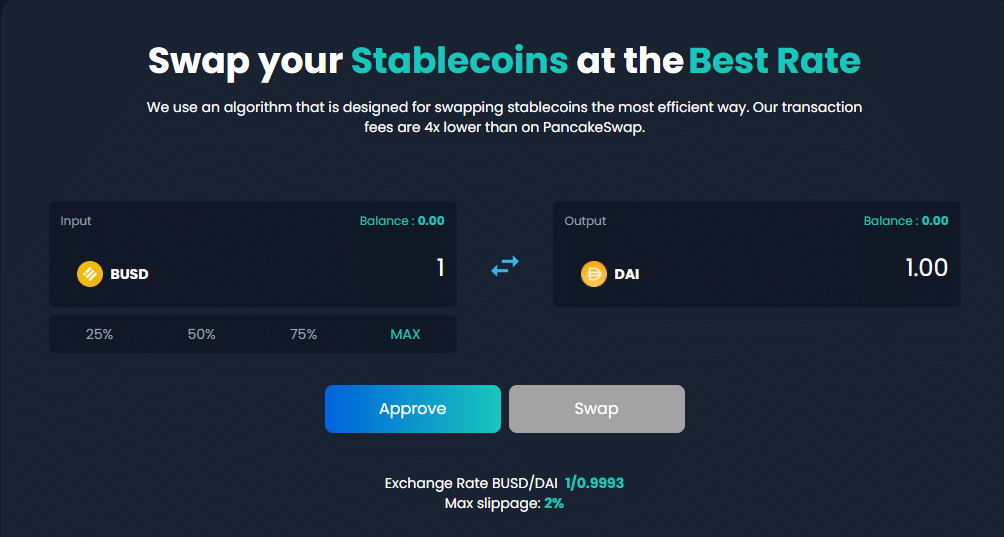Screen dimensions: 1004x537
Task: Click the "Output" panel label
Action: click(585, 221)
